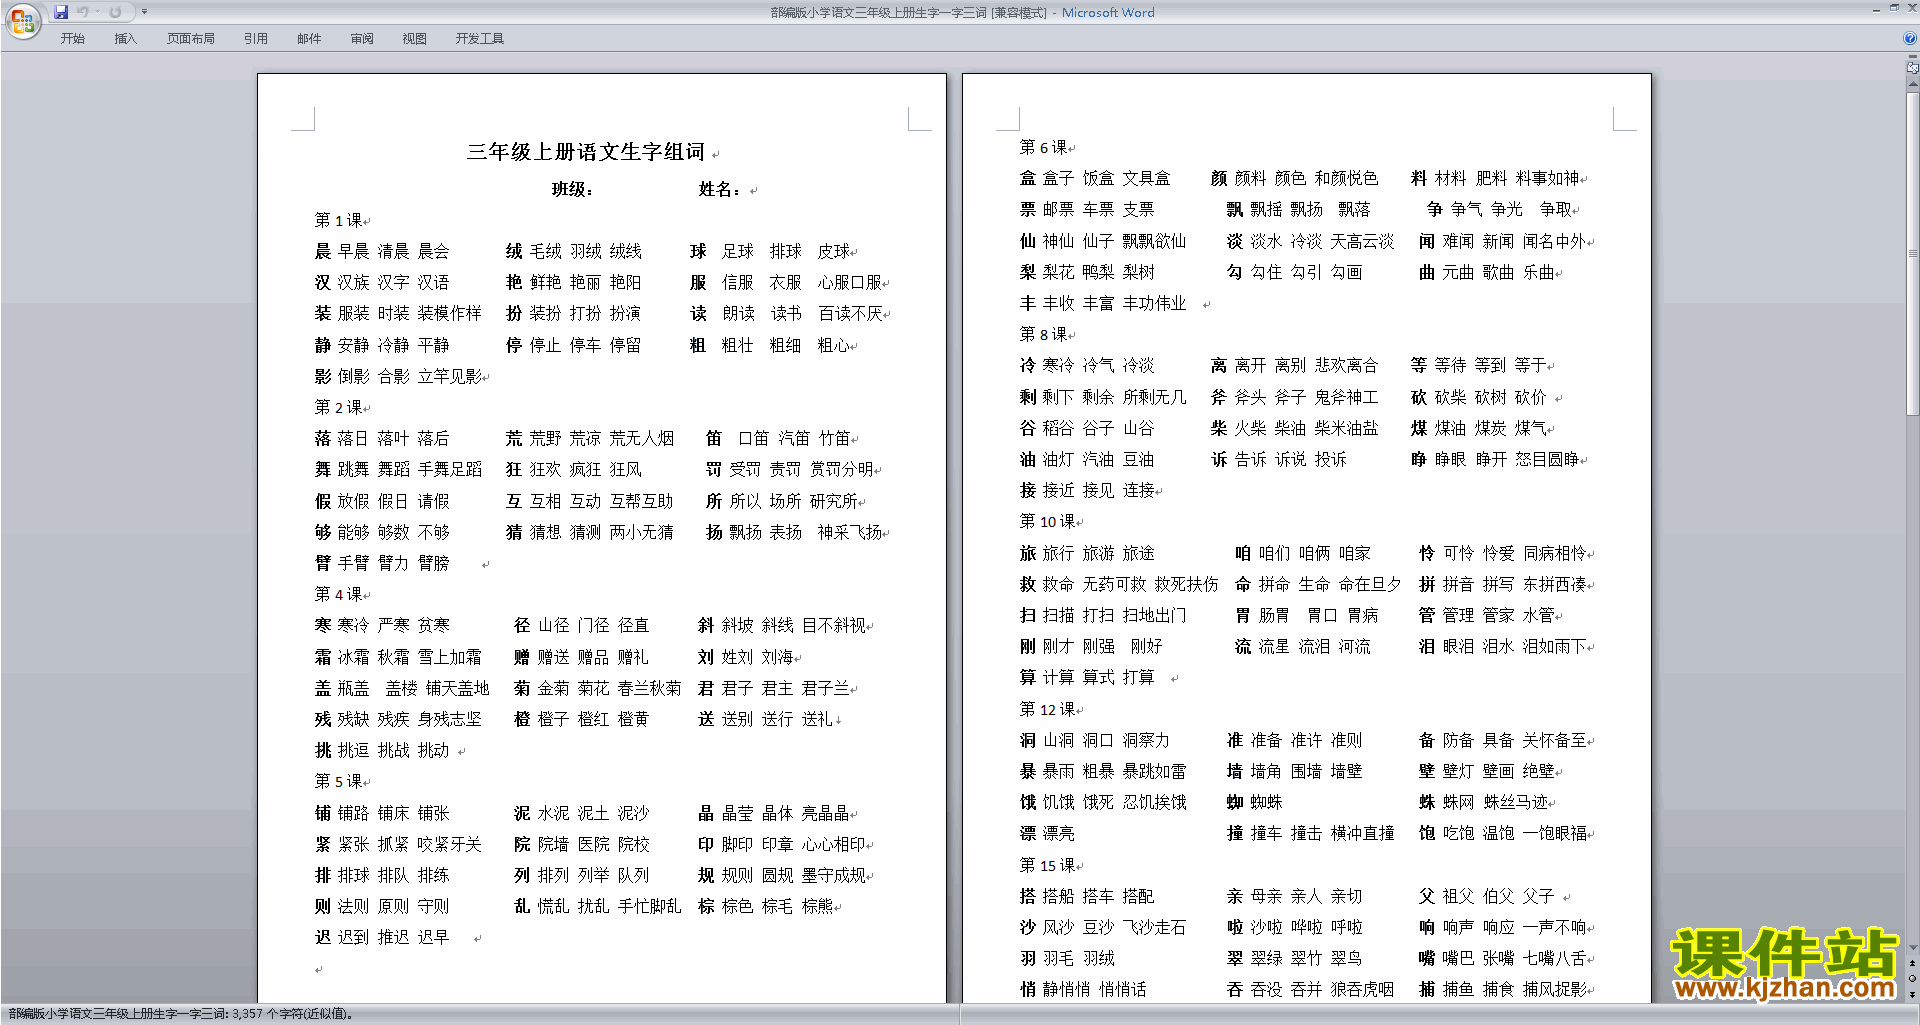Click the phrase 蛛丝马迹
Viewport: 1920px width, 1025px height.
click(1515, 803)
